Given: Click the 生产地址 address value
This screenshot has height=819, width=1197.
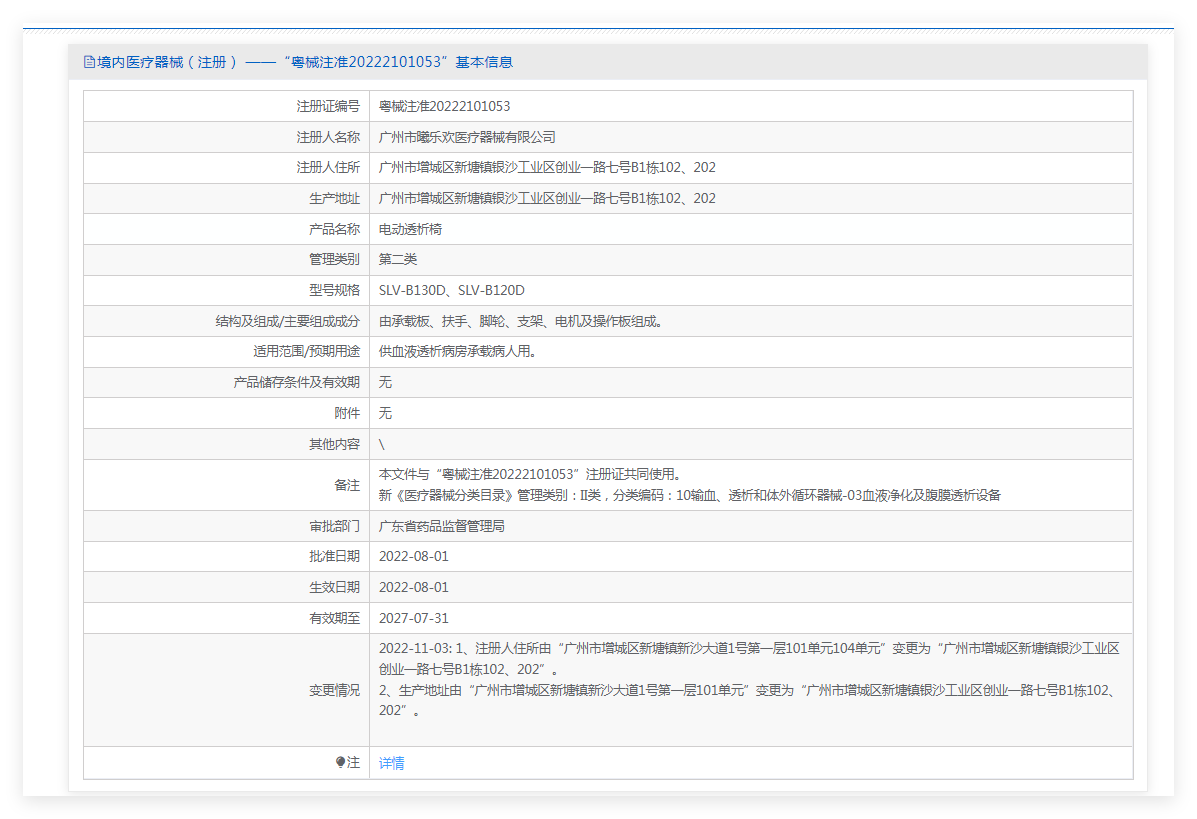Looking at the screenshot, I should click(547, 198).
